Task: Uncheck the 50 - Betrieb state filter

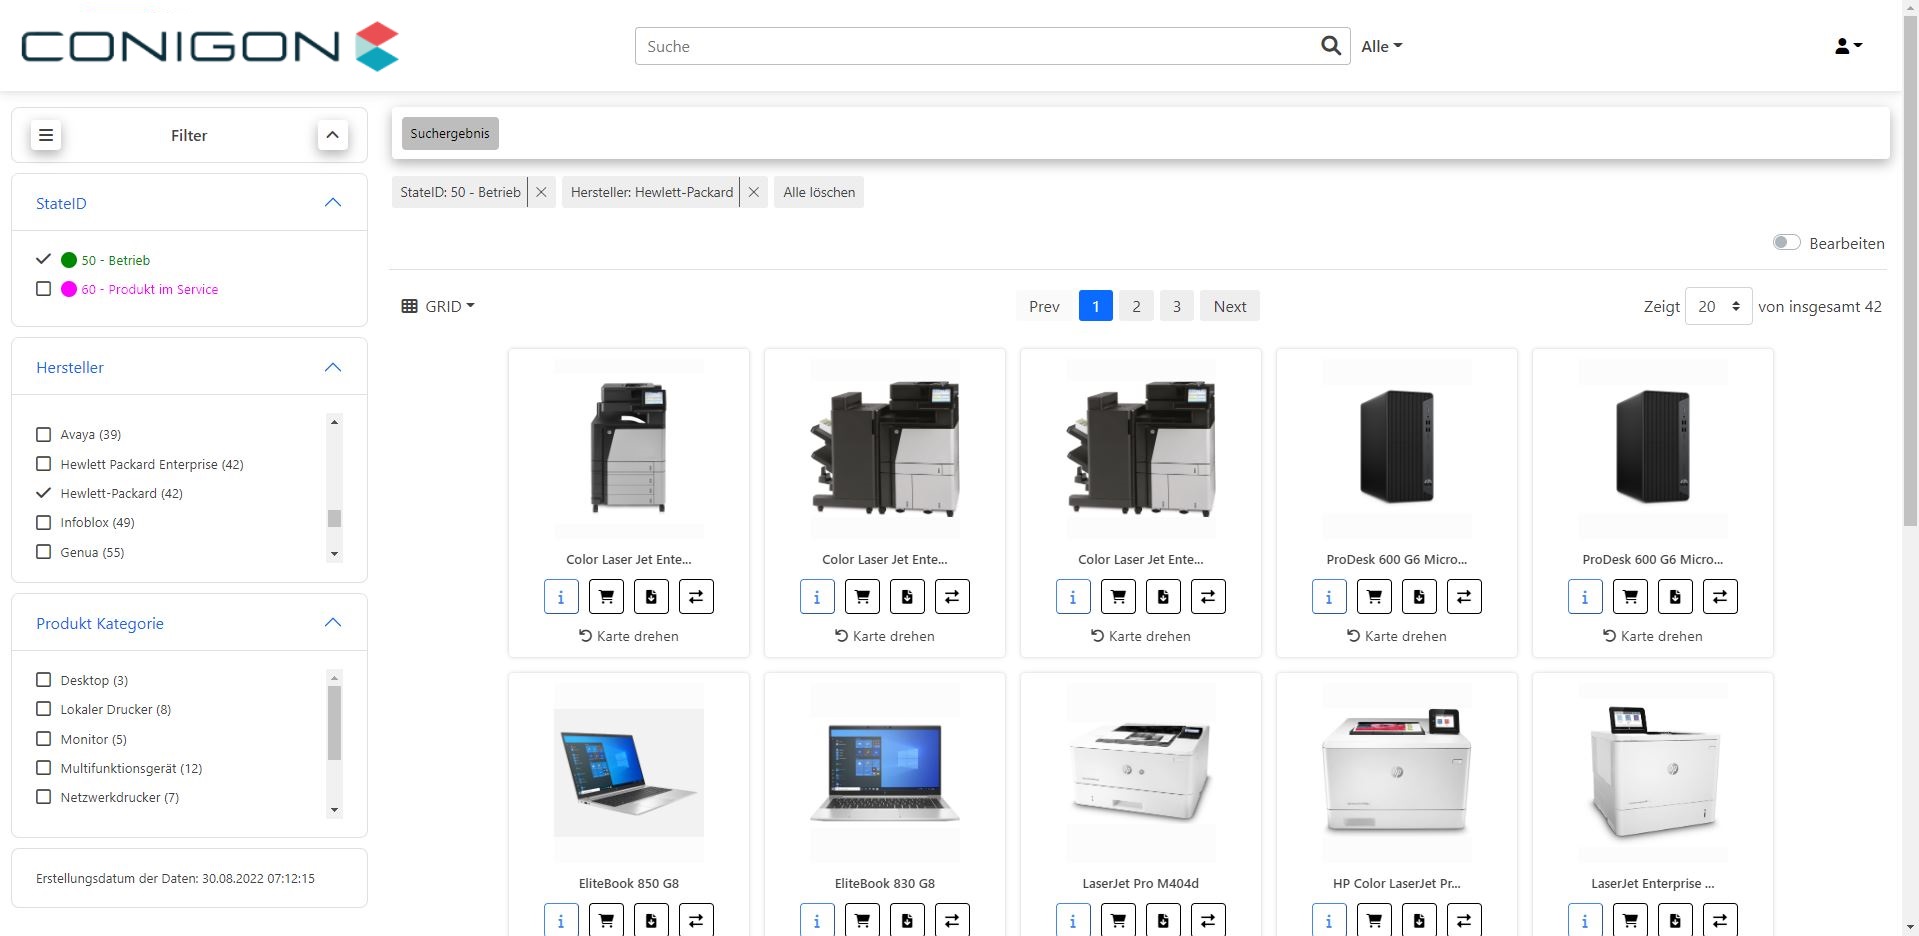Action: click(43, 259)
